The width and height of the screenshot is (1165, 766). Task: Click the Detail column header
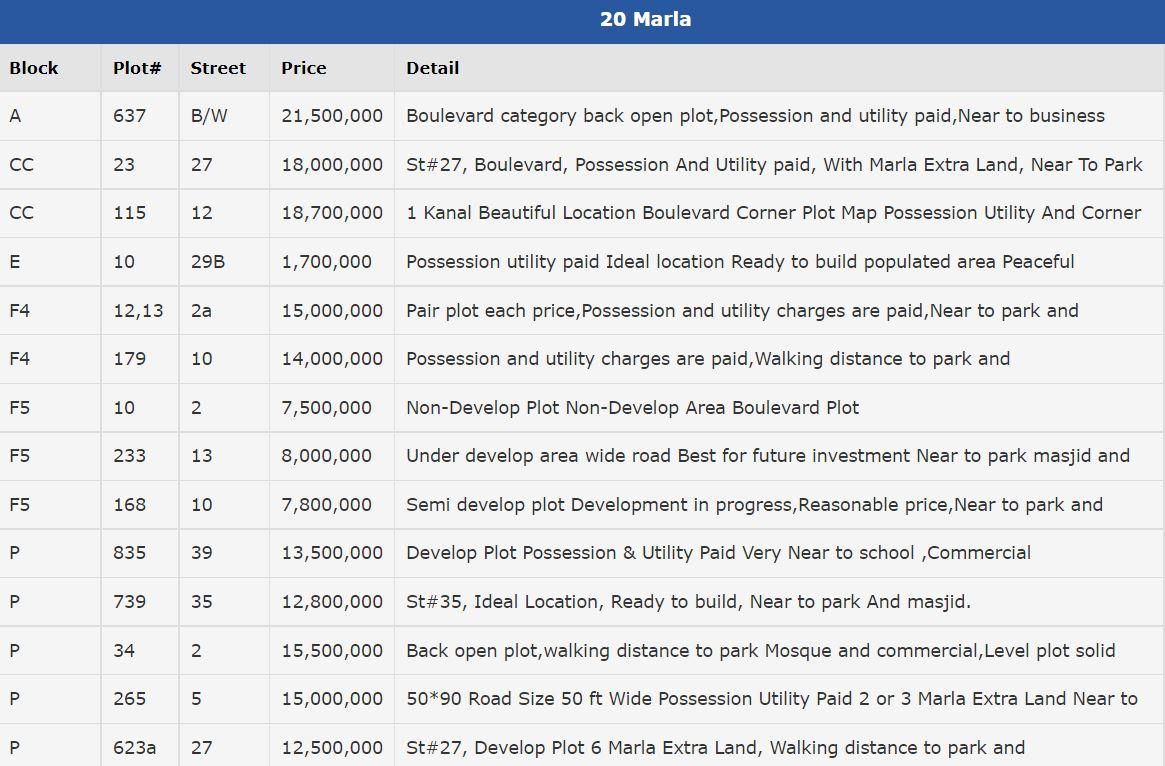pos(432,68)
